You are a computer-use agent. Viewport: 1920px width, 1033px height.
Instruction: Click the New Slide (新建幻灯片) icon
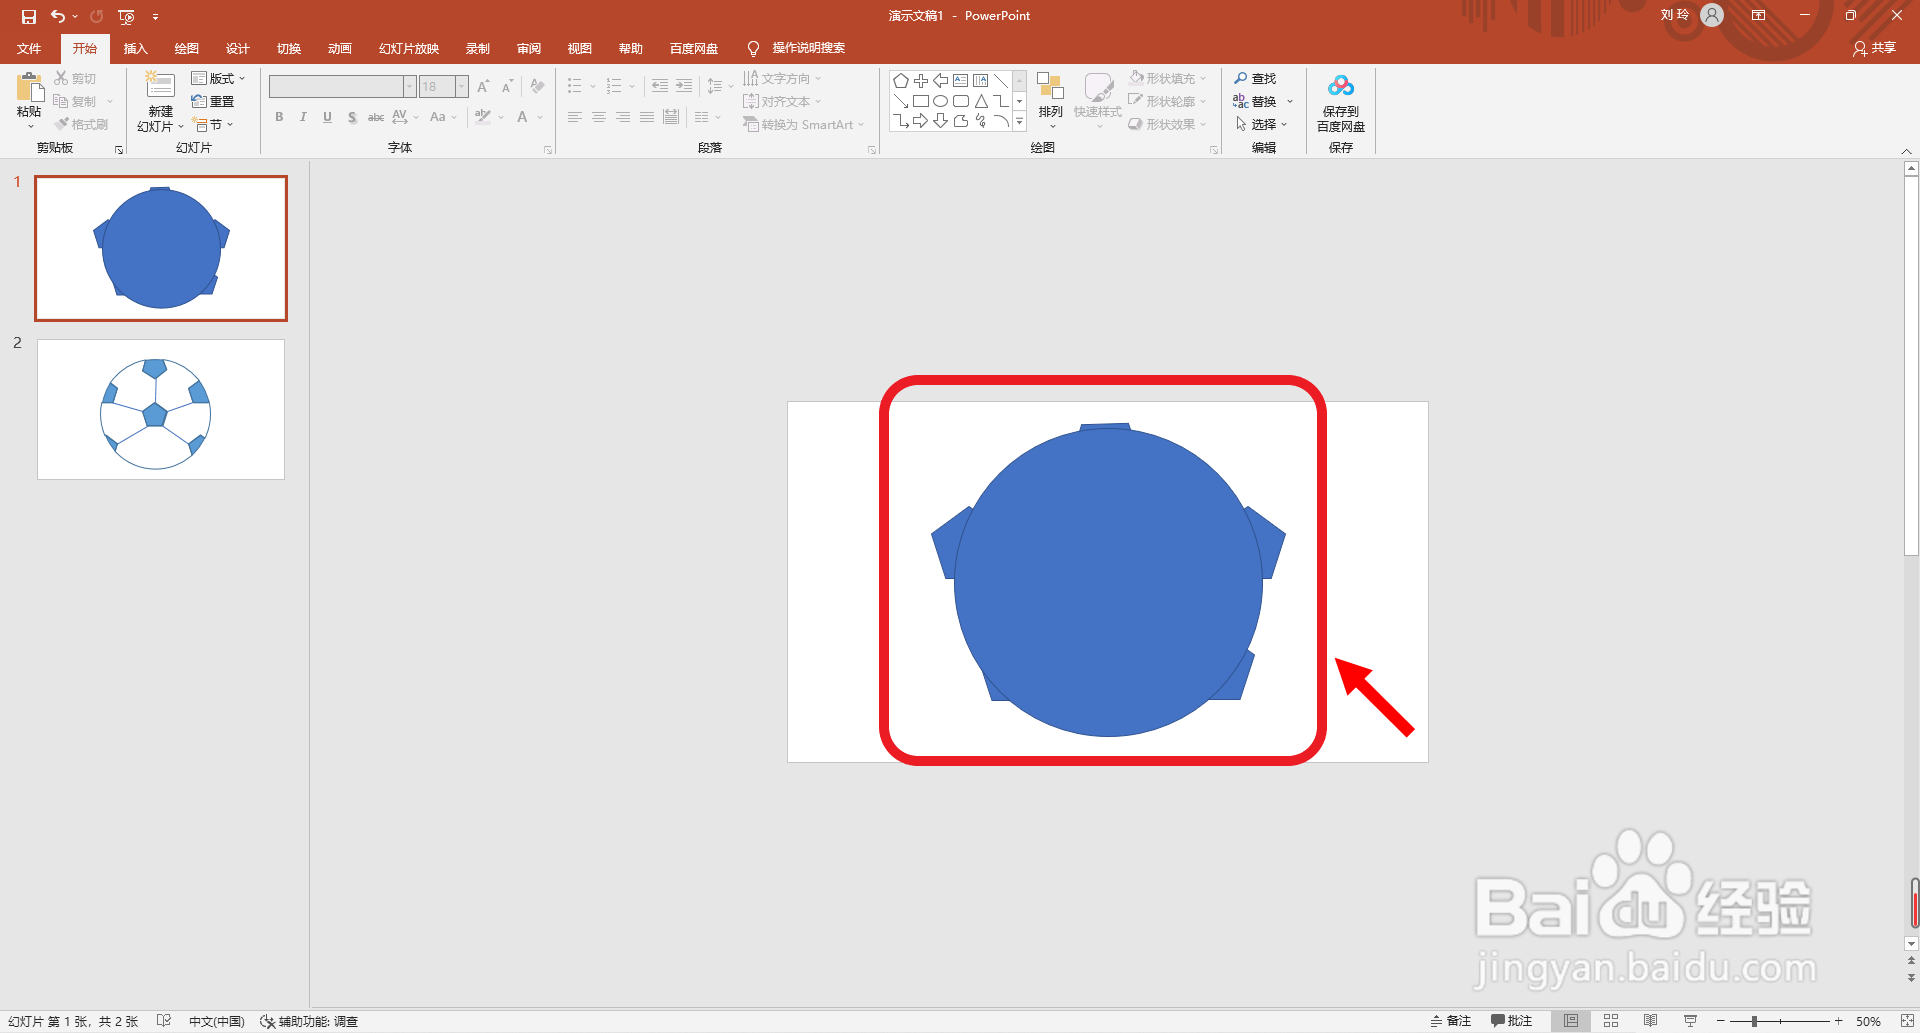tap(160, 86)
